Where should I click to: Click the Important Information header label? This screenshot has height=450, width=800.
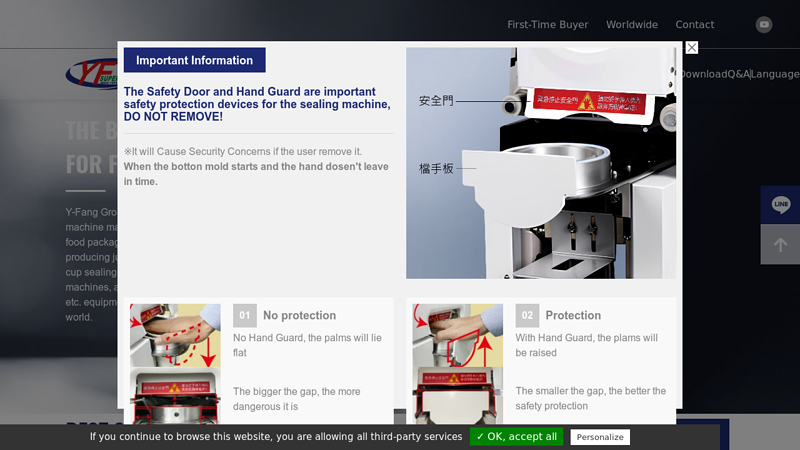click(194, 60)
